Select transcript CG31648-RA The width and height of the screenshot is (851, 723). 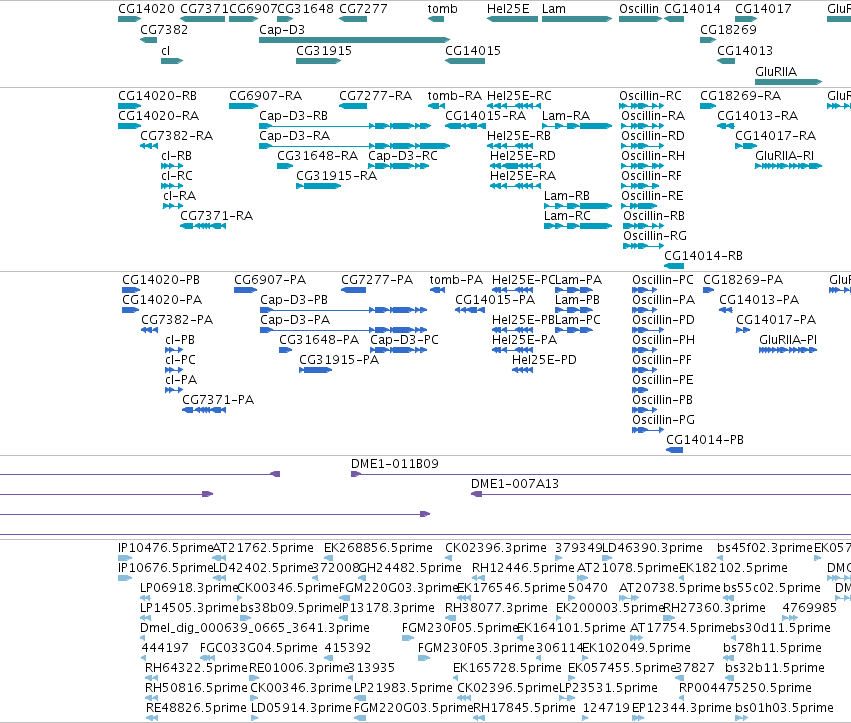285,166
